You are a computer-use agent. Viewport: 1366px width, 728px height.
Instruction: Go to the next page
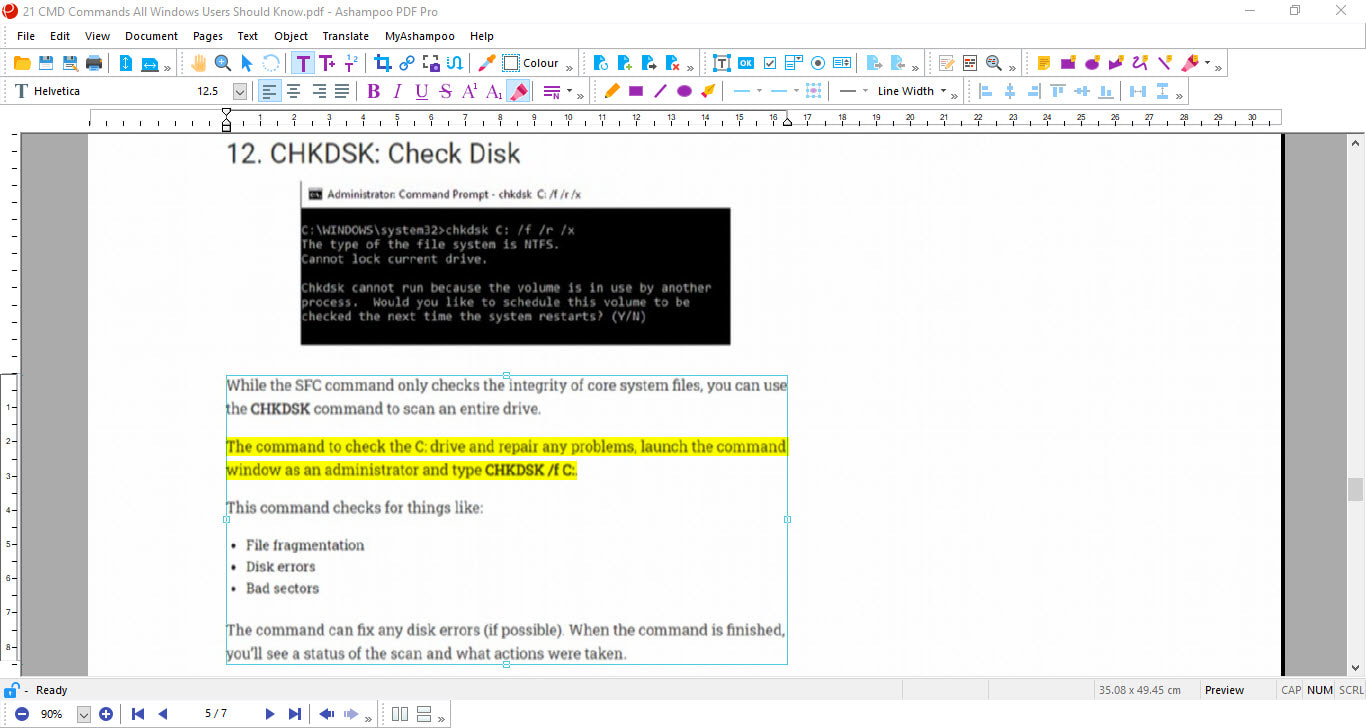click(x=269, y=714)
